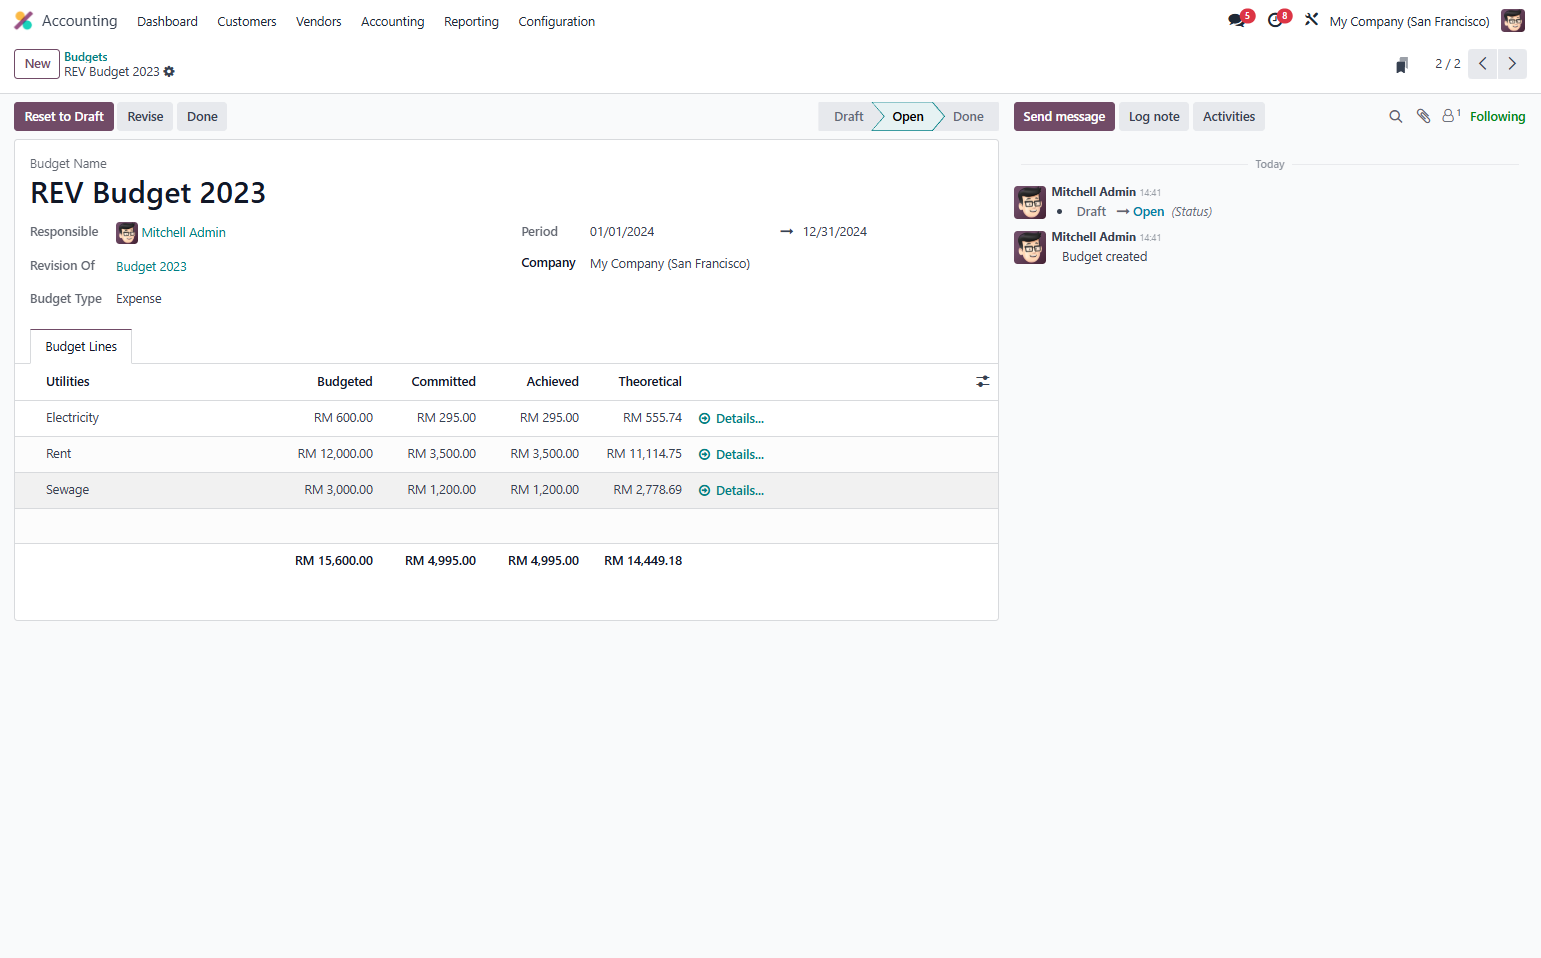
Task: Go to previous record arrow
Action: (x=1482, y=64)
